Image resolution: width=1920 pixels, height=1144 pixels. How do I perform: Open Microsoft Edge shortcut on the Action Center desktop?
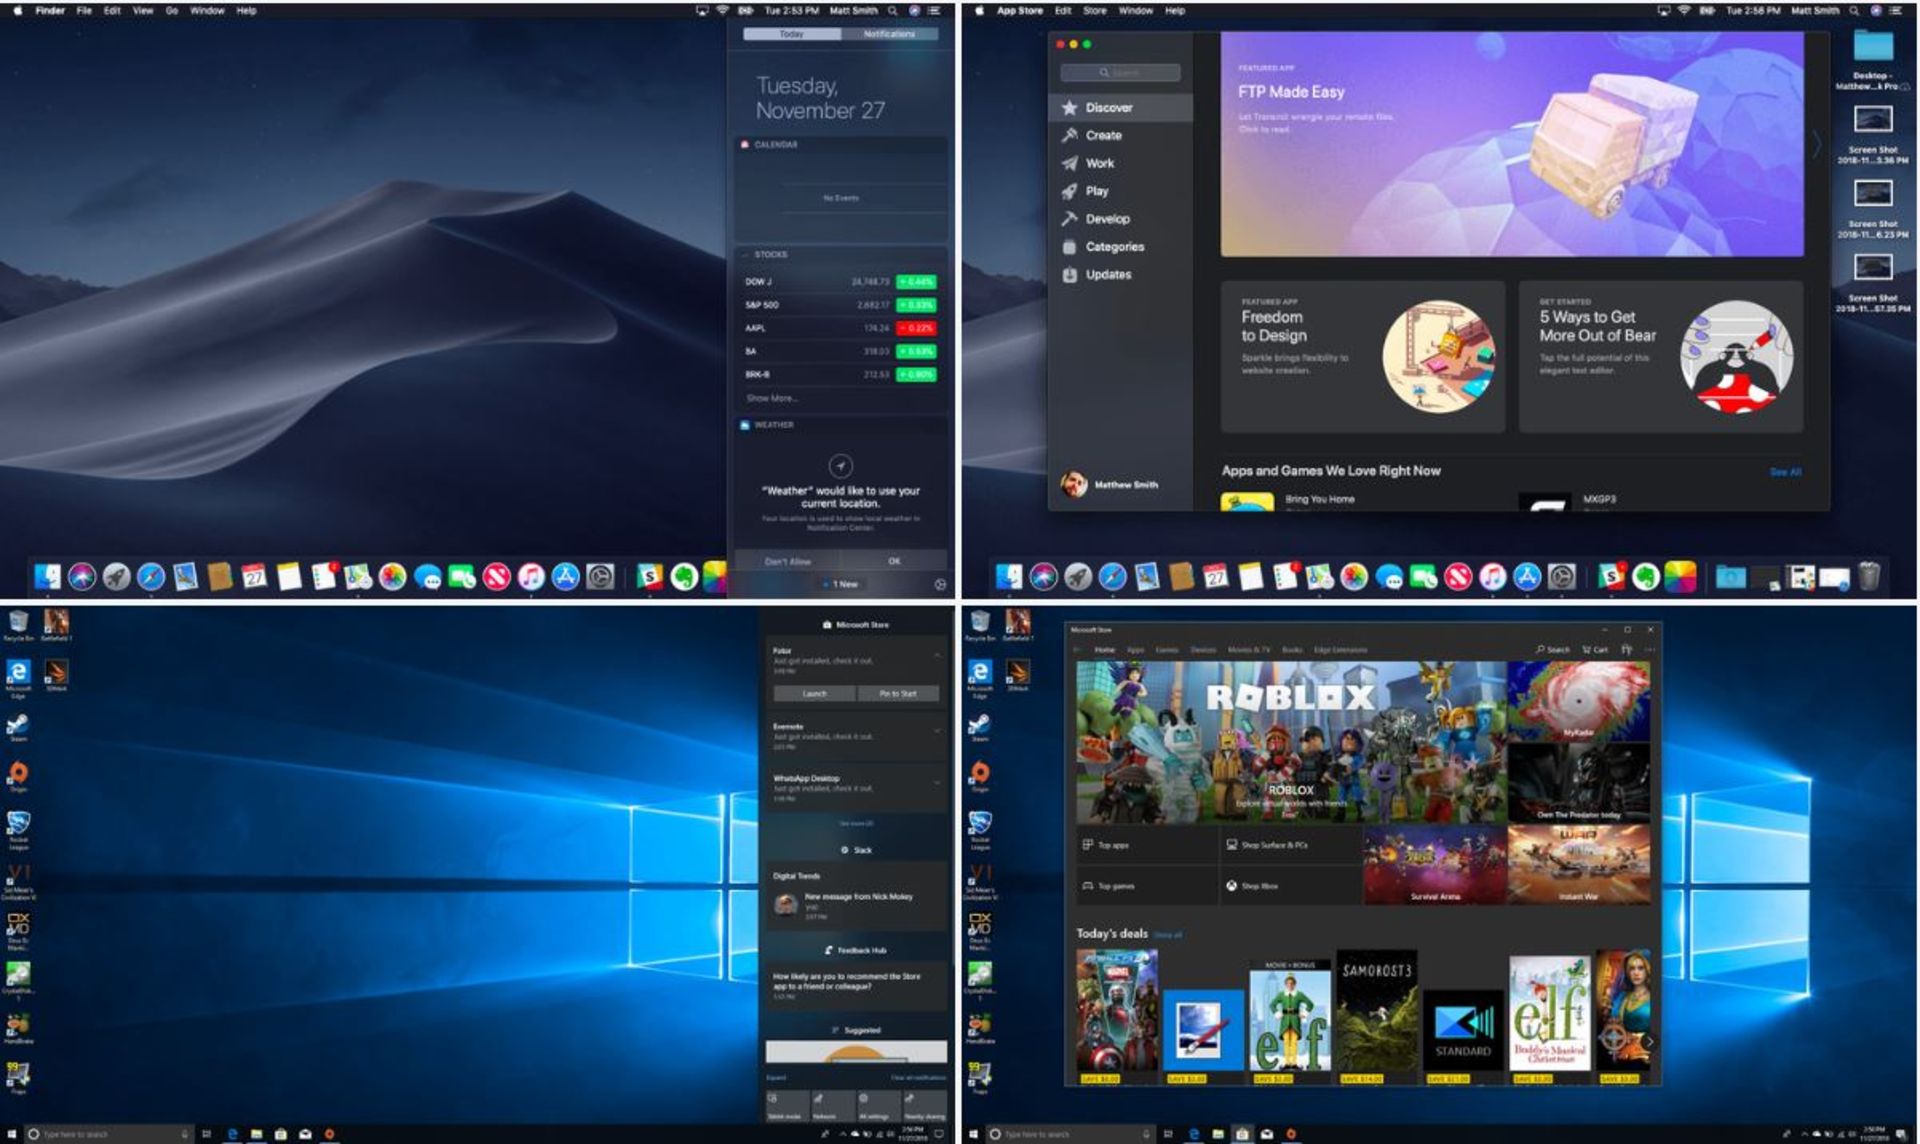(x=18, y=673)
